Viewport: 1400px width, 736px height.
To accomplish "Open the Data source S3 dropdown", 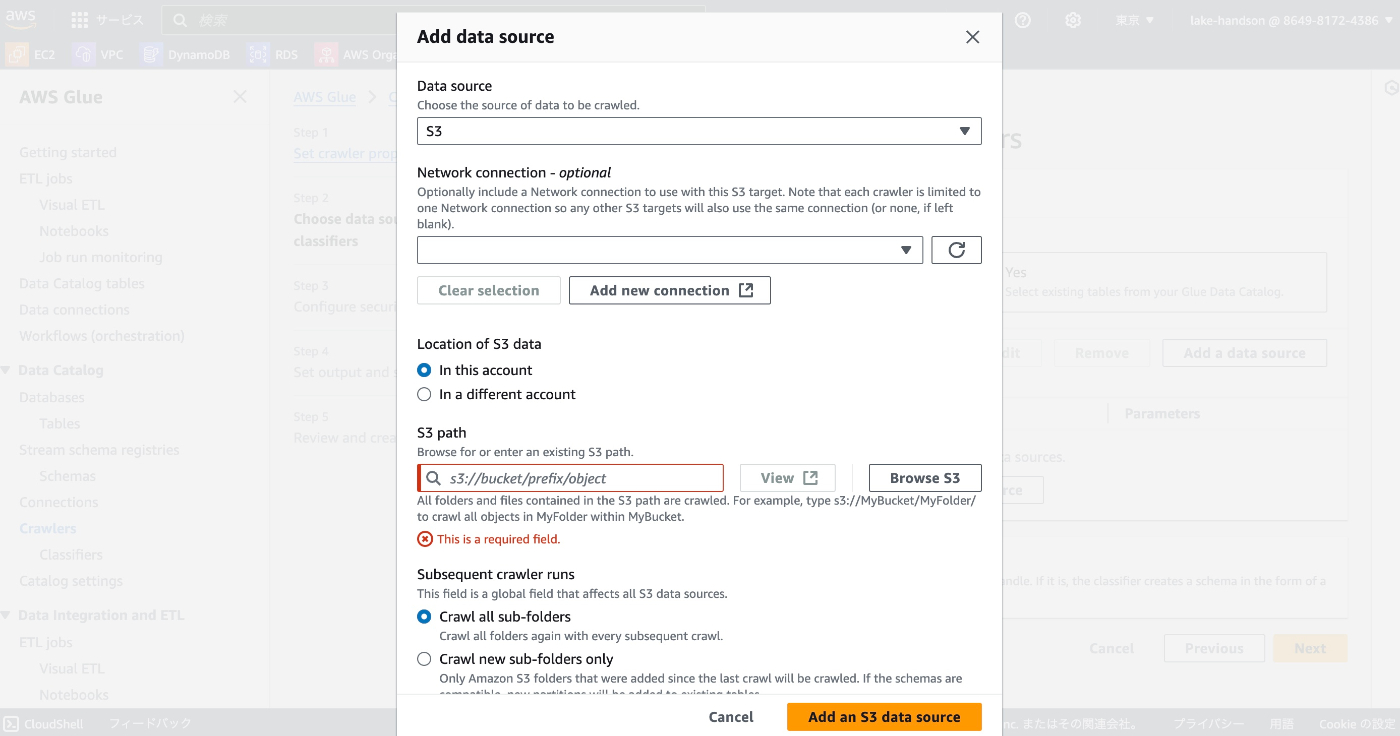I will 698,131.
